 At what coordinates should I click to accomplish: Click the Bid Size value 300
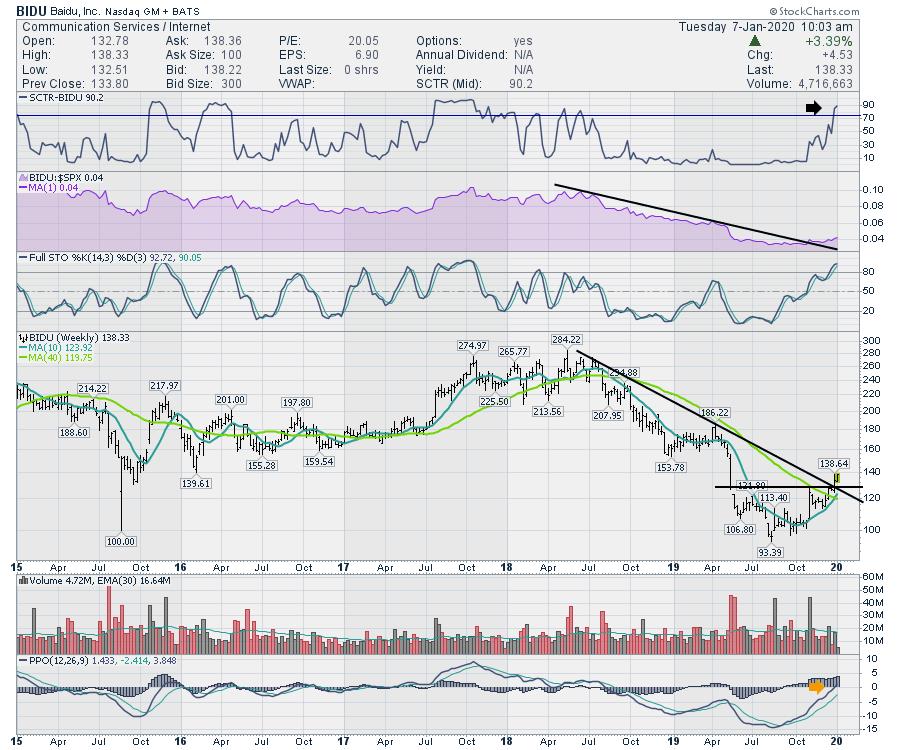point(231,84)
